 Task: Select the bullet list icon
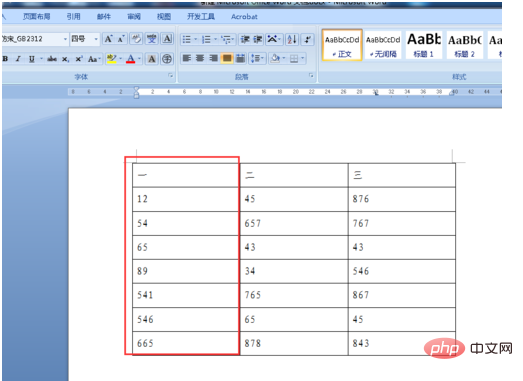(x=186, y=39)
